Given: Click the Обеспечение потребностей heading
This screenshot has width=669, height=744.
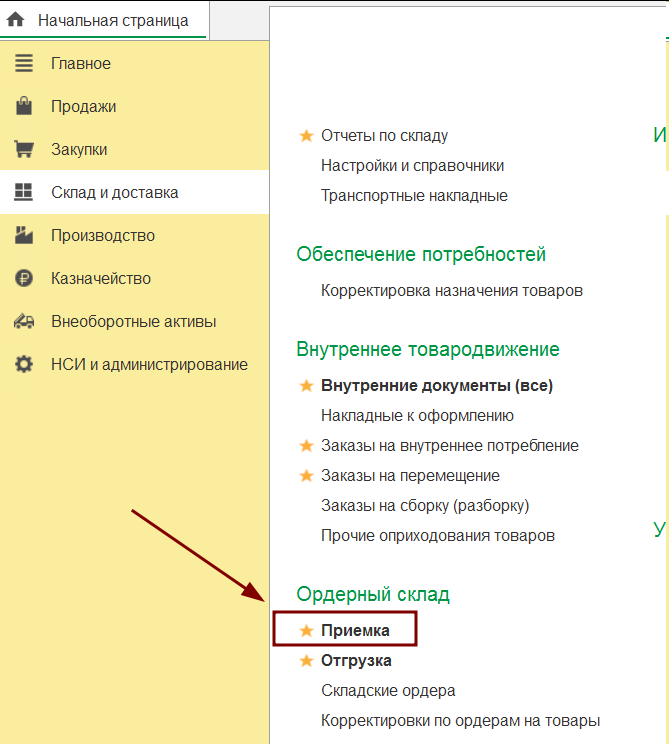Looking at the screenshot, I should coord(421,254).
